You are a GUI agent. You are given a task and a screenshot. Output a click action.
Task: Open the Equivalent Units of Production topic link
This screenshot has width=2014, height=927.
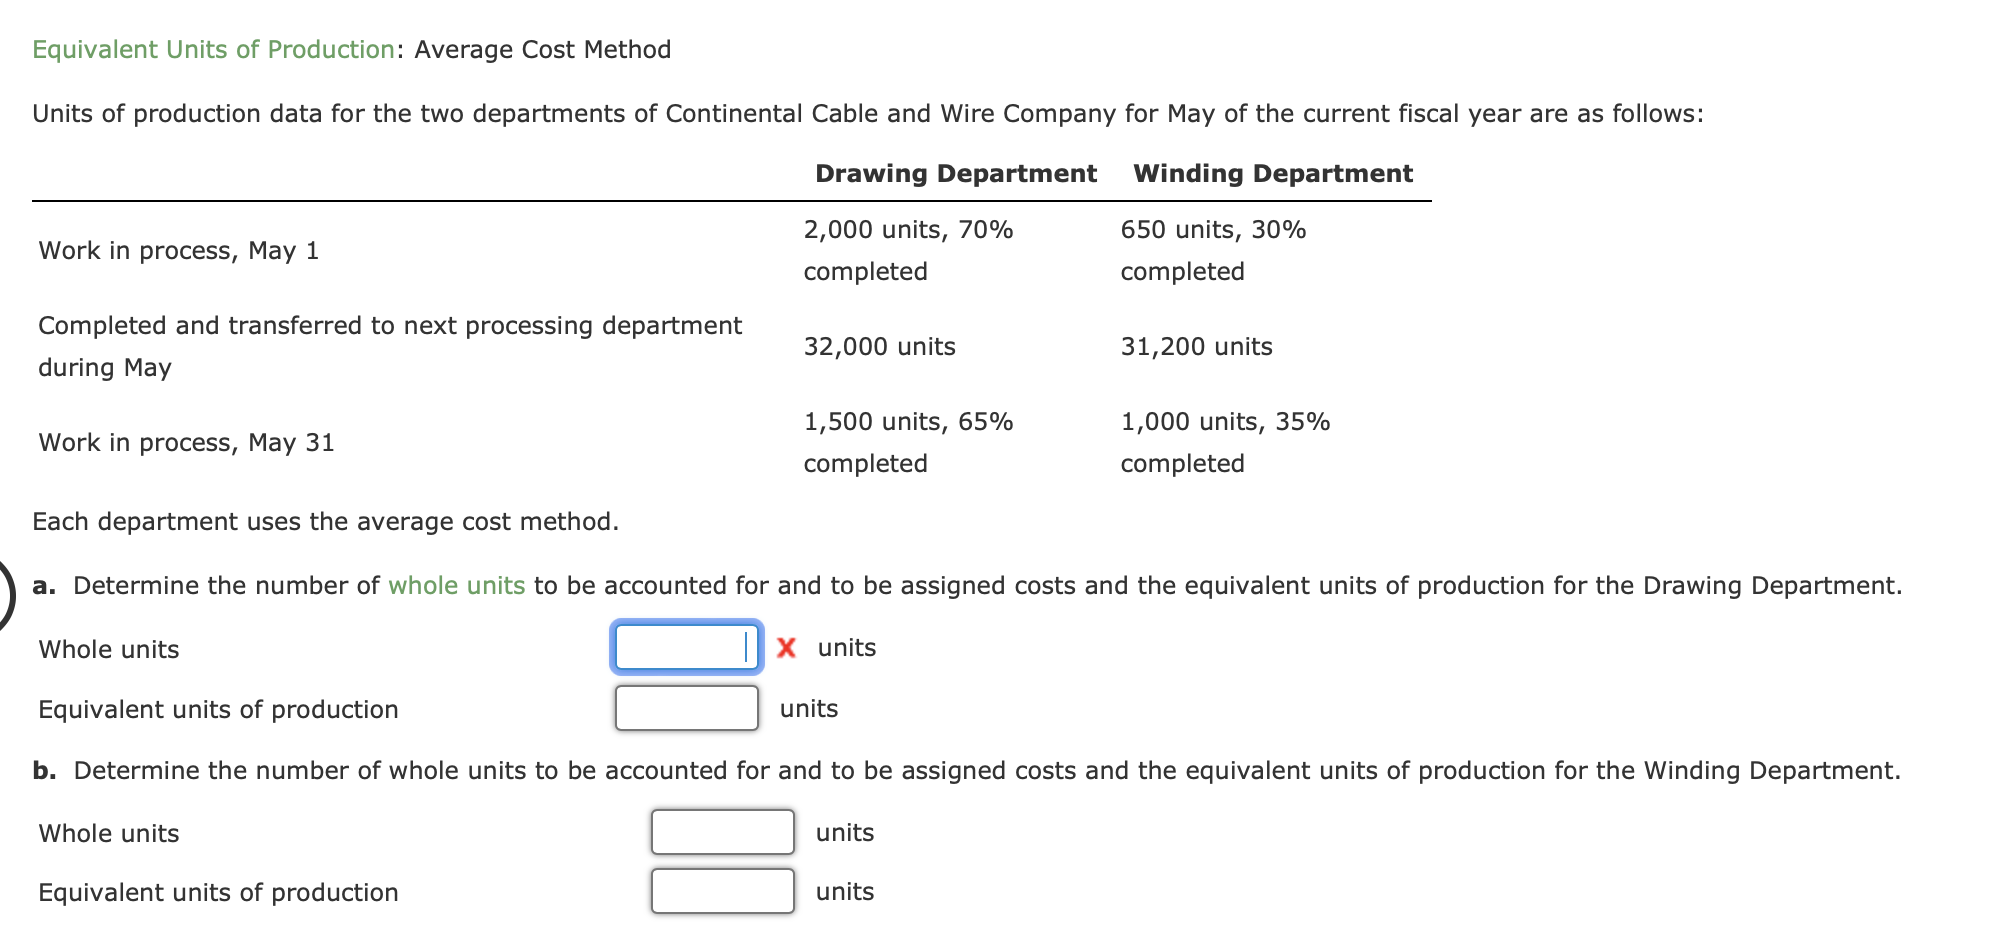213,49
